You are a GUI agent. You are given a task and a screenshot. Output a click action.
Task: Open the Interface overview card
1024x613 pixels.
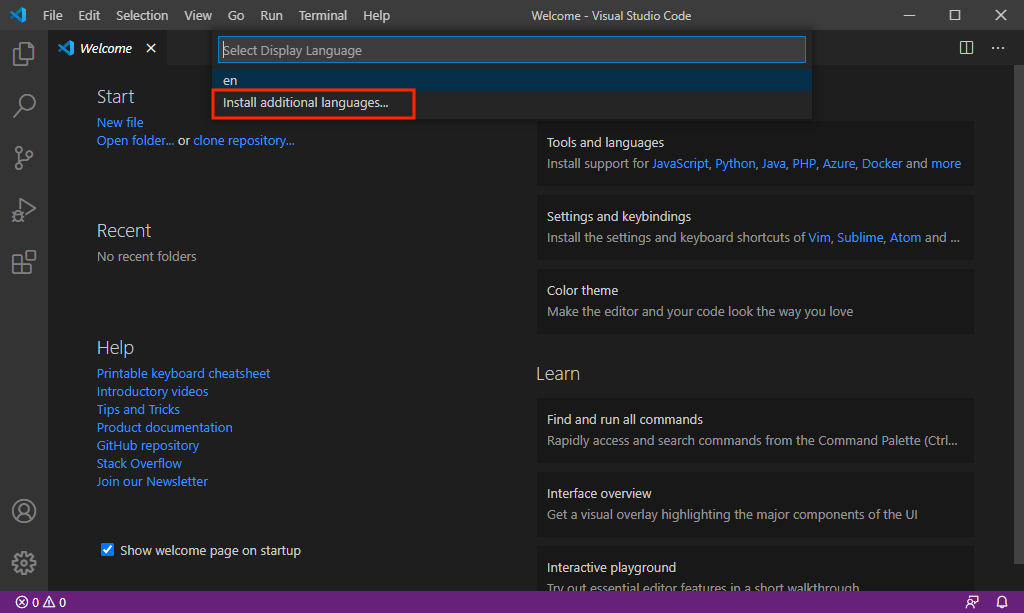click(x=755, y=504)
